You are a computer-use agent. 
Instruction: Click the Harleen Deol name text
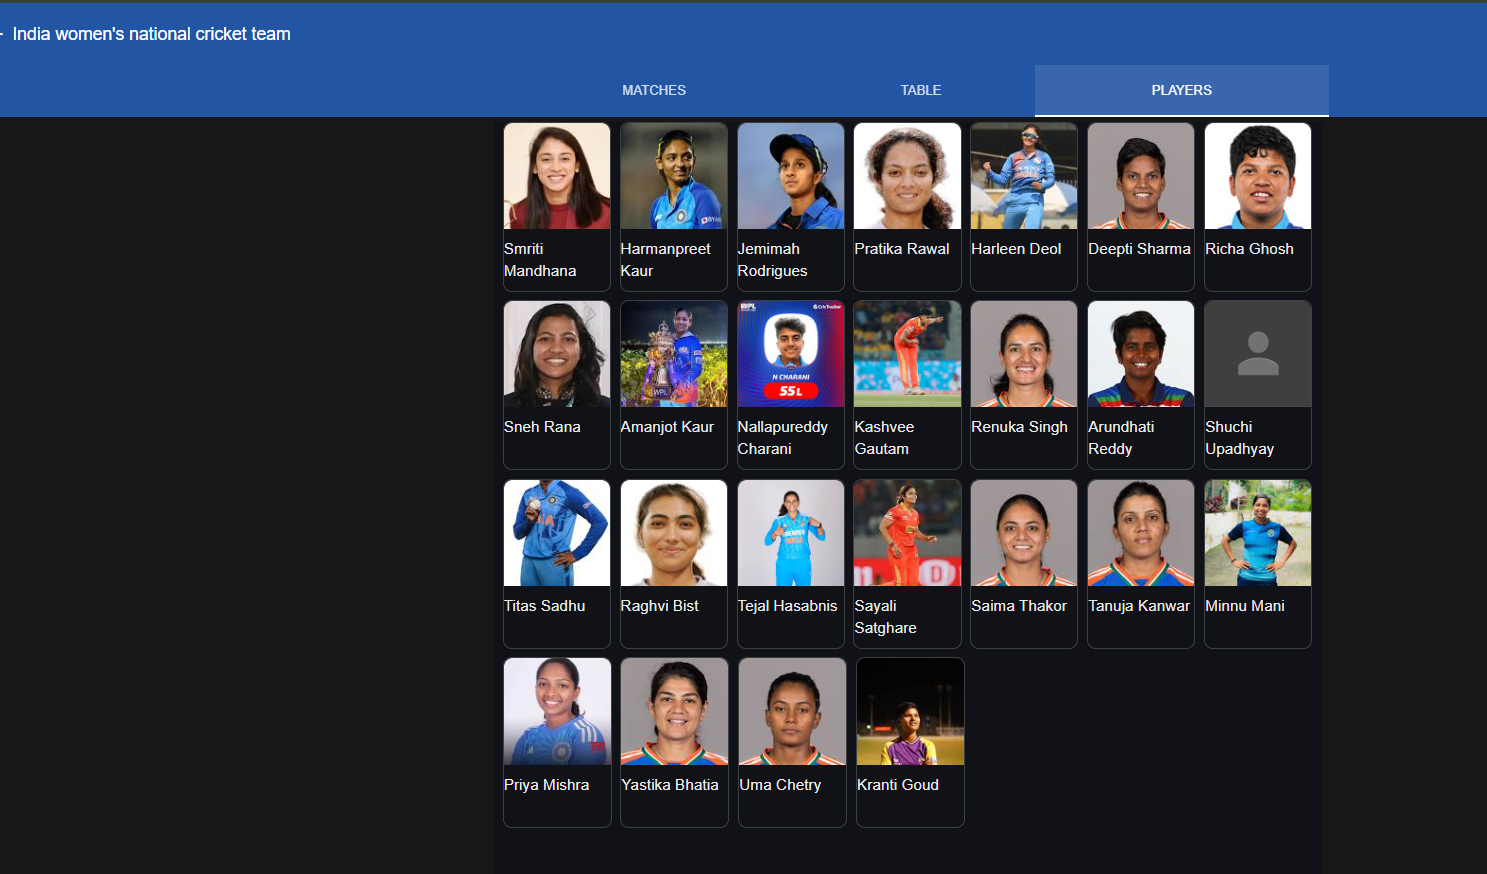(x=1016, y=249)
